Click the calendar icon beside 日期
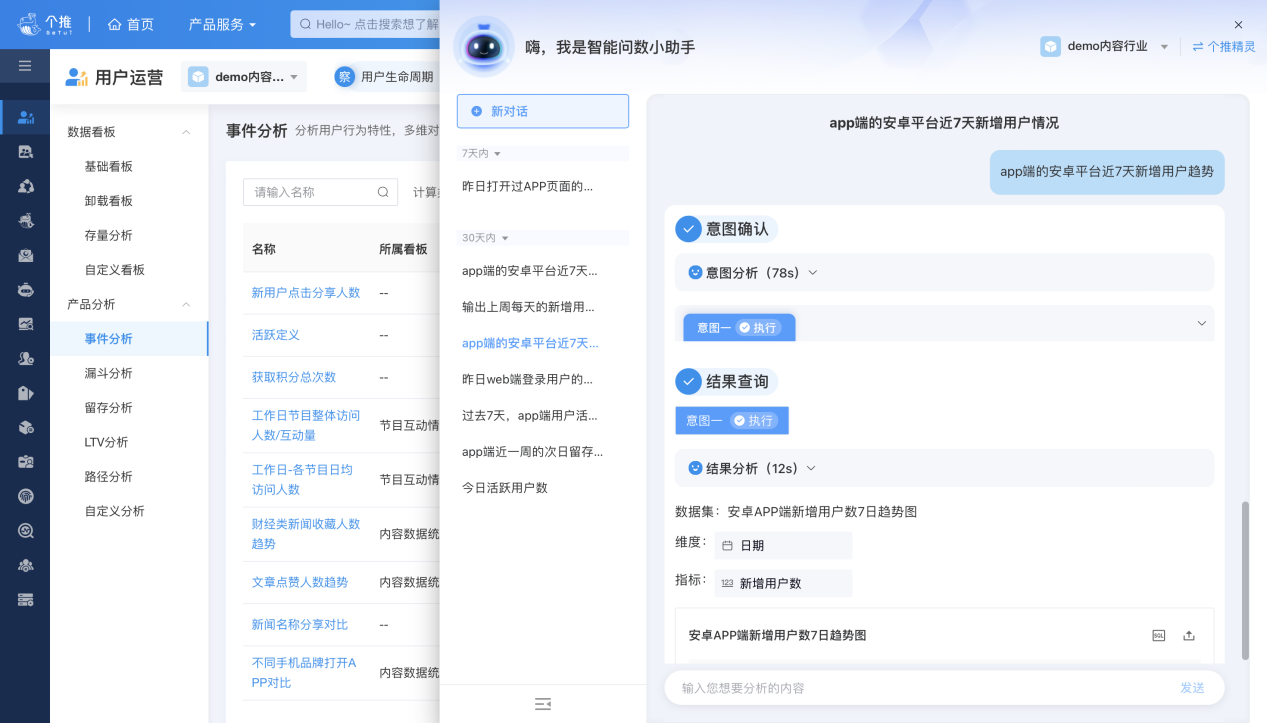The width and height of the screenshot is (1267, 723). coord(727,546)
